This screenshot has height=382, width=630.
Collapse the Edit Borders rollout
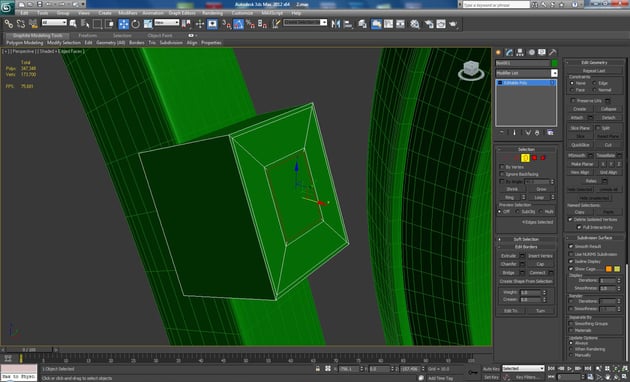pos(526,247)
